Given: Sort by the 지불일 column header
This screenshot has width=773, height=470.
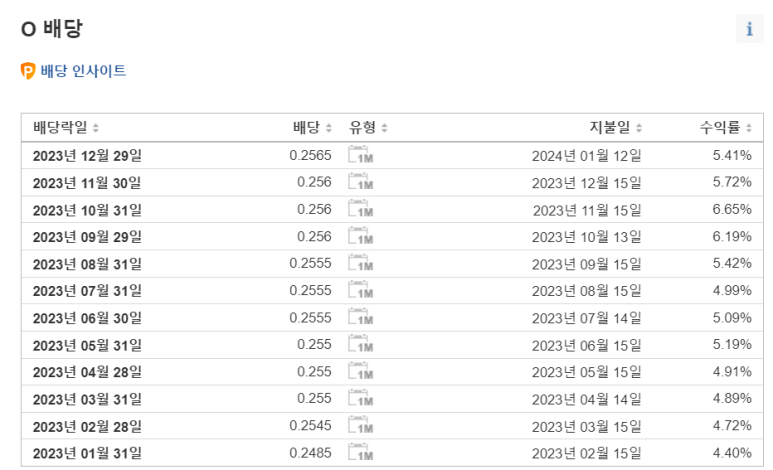Looking at the screenshot, I should pos(616,128).
